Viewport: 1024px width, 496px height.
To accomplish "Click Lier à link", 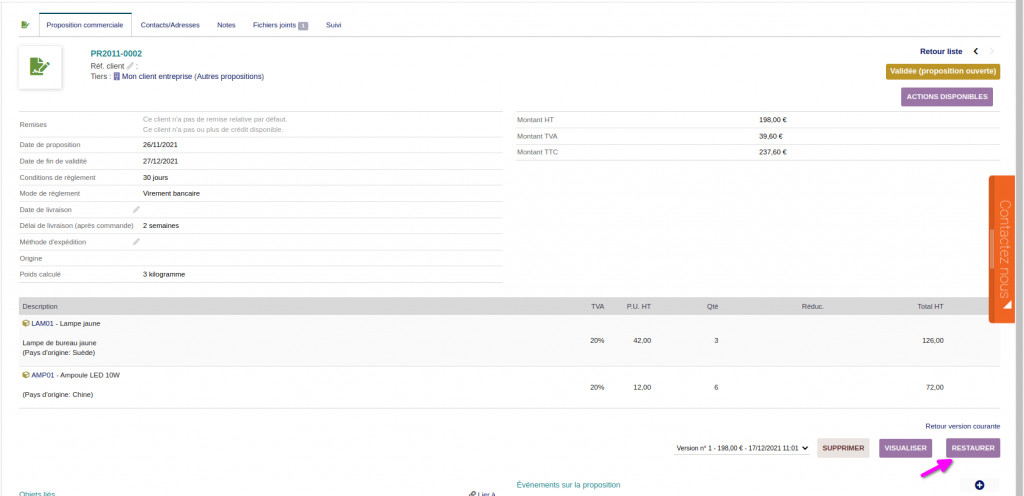I will point(486,493).
